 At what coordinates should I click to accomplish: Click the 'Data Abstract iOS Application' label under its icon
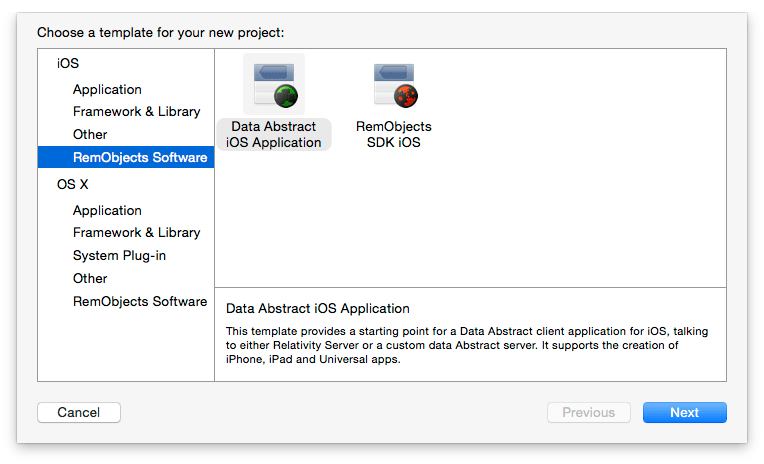pos(274,135)
